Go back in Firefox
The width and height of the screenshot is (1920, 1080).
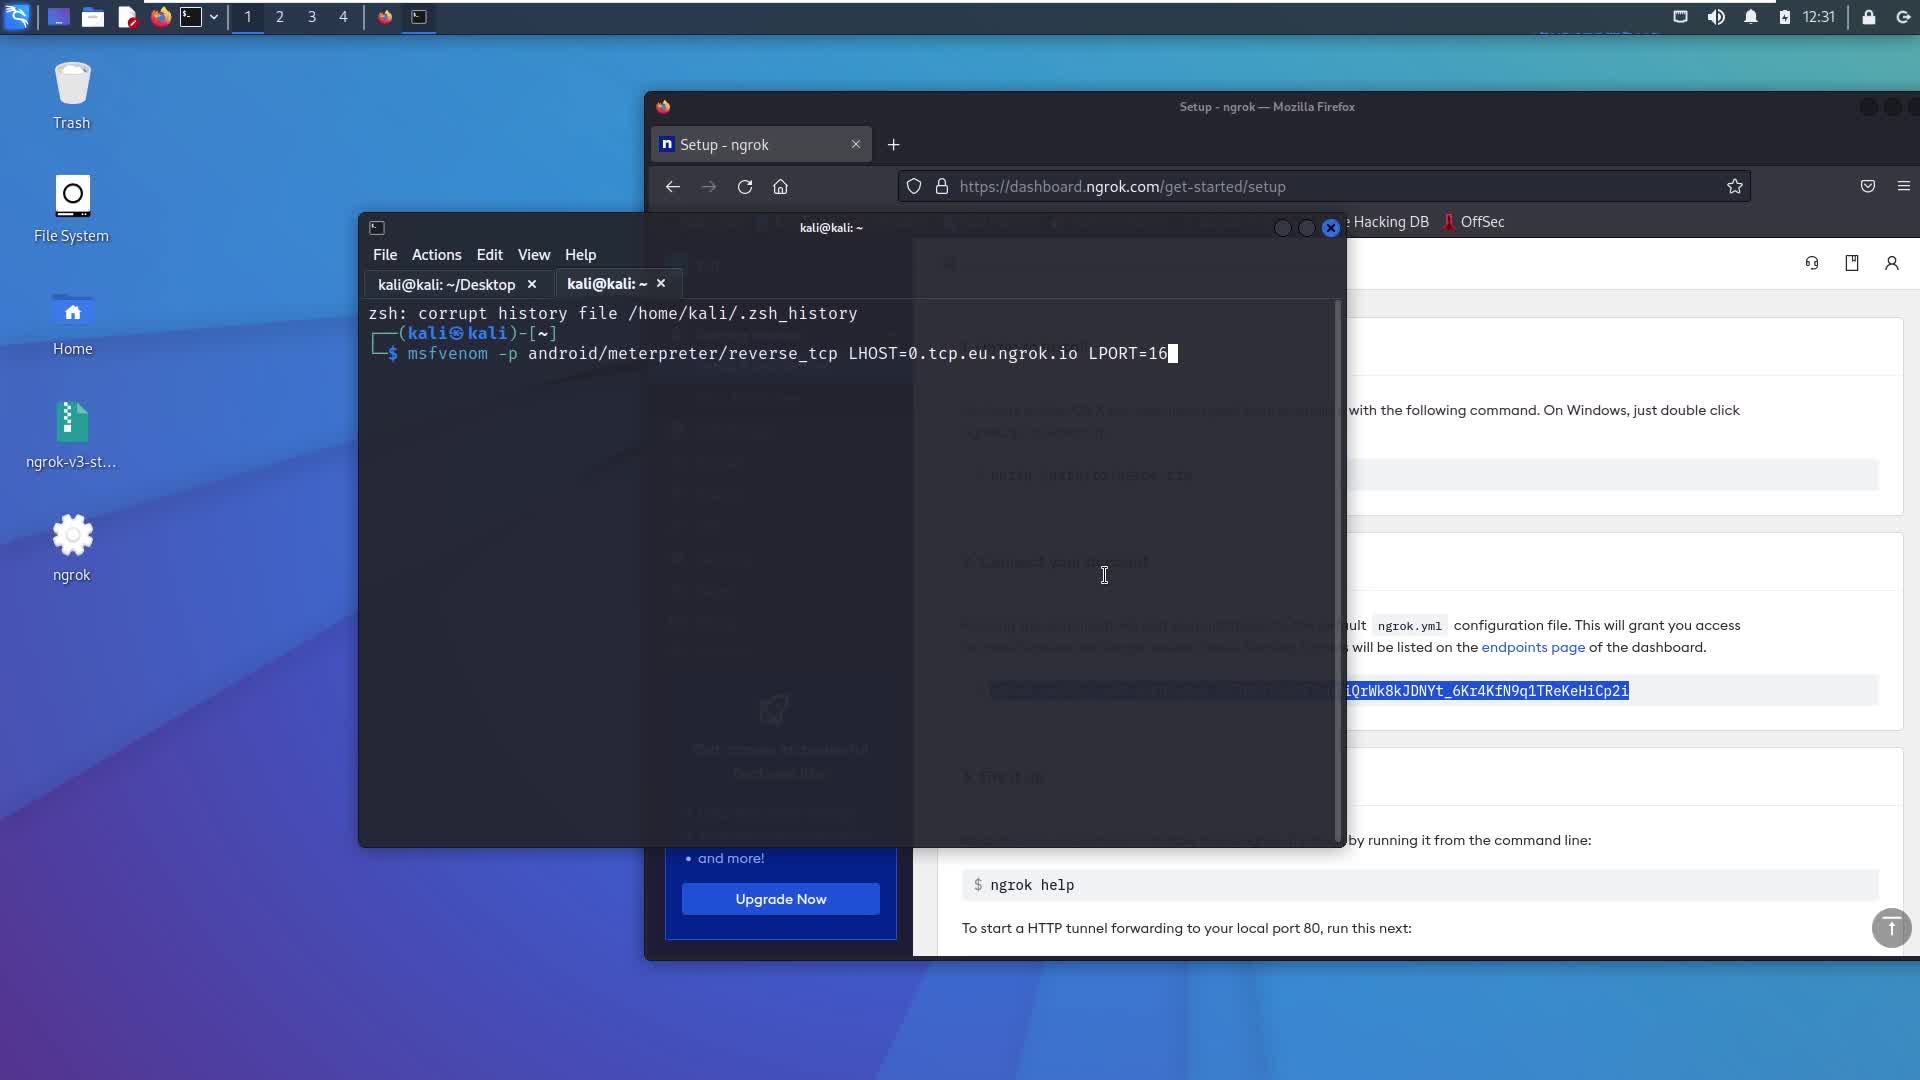[x=672, y=187]
